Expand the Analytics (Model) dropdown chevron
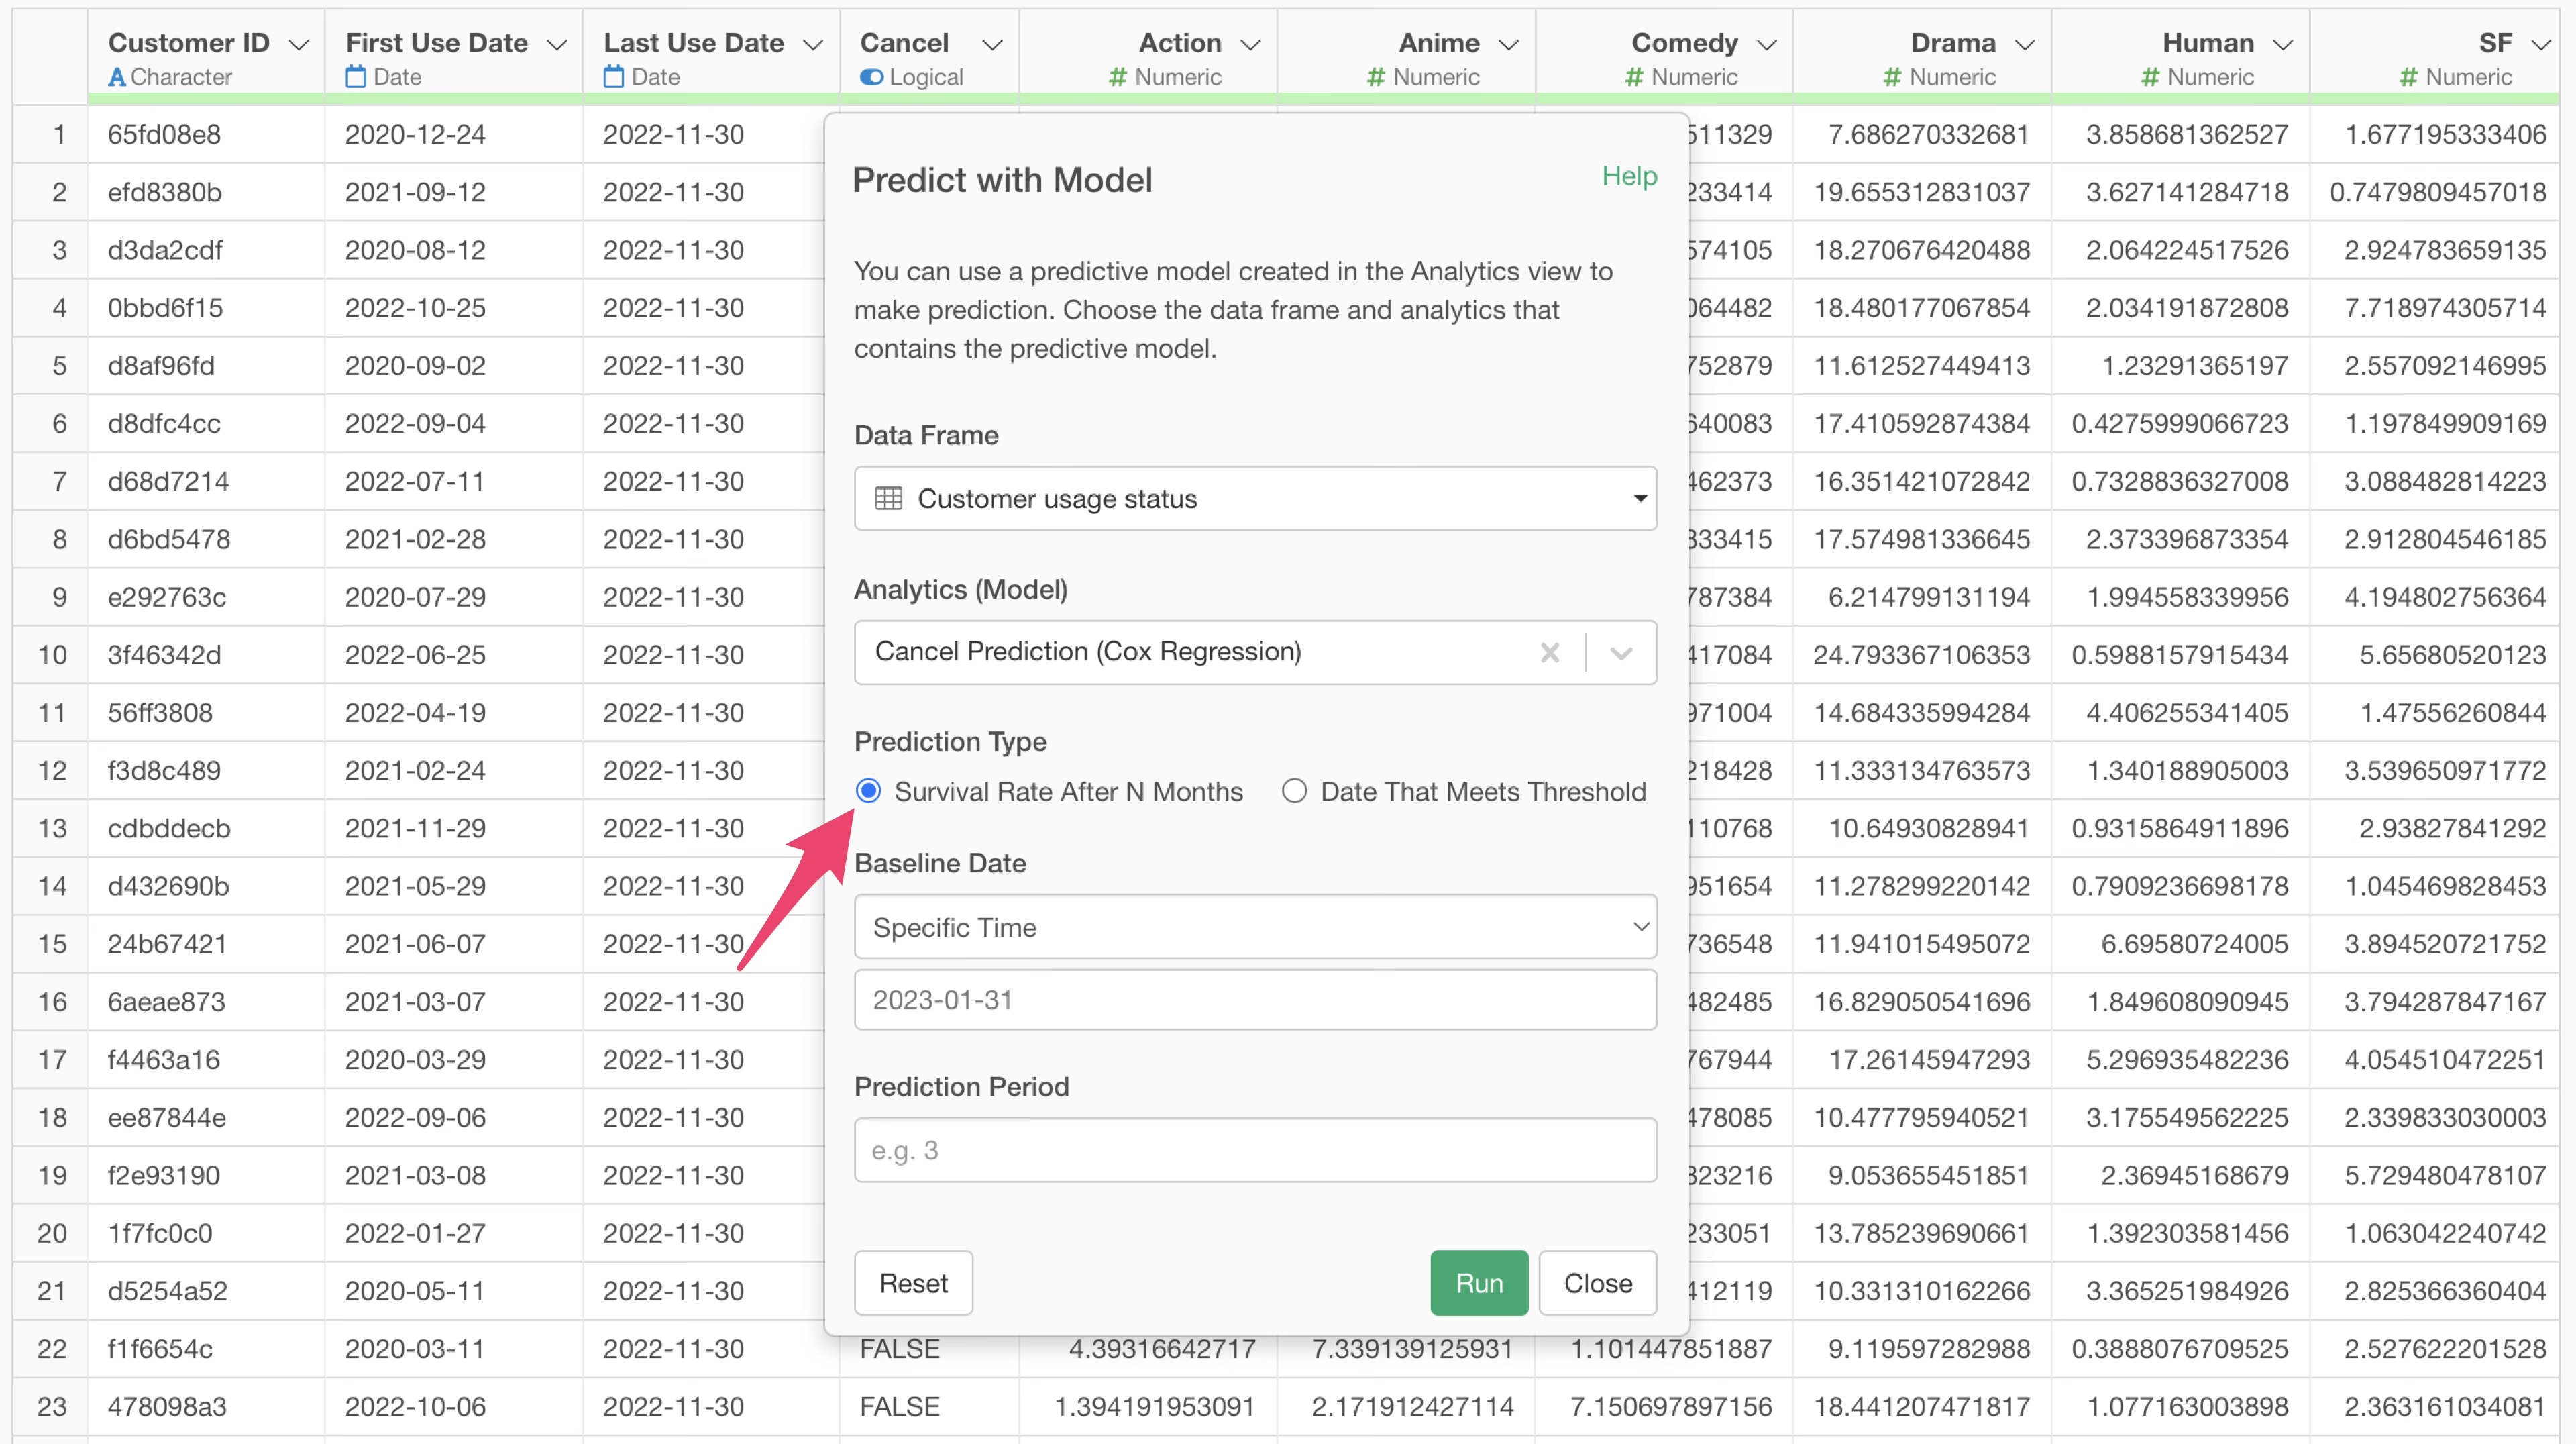This screenshot has height=1444, width=2576. pyautogui.click(x=1621, y=653)
